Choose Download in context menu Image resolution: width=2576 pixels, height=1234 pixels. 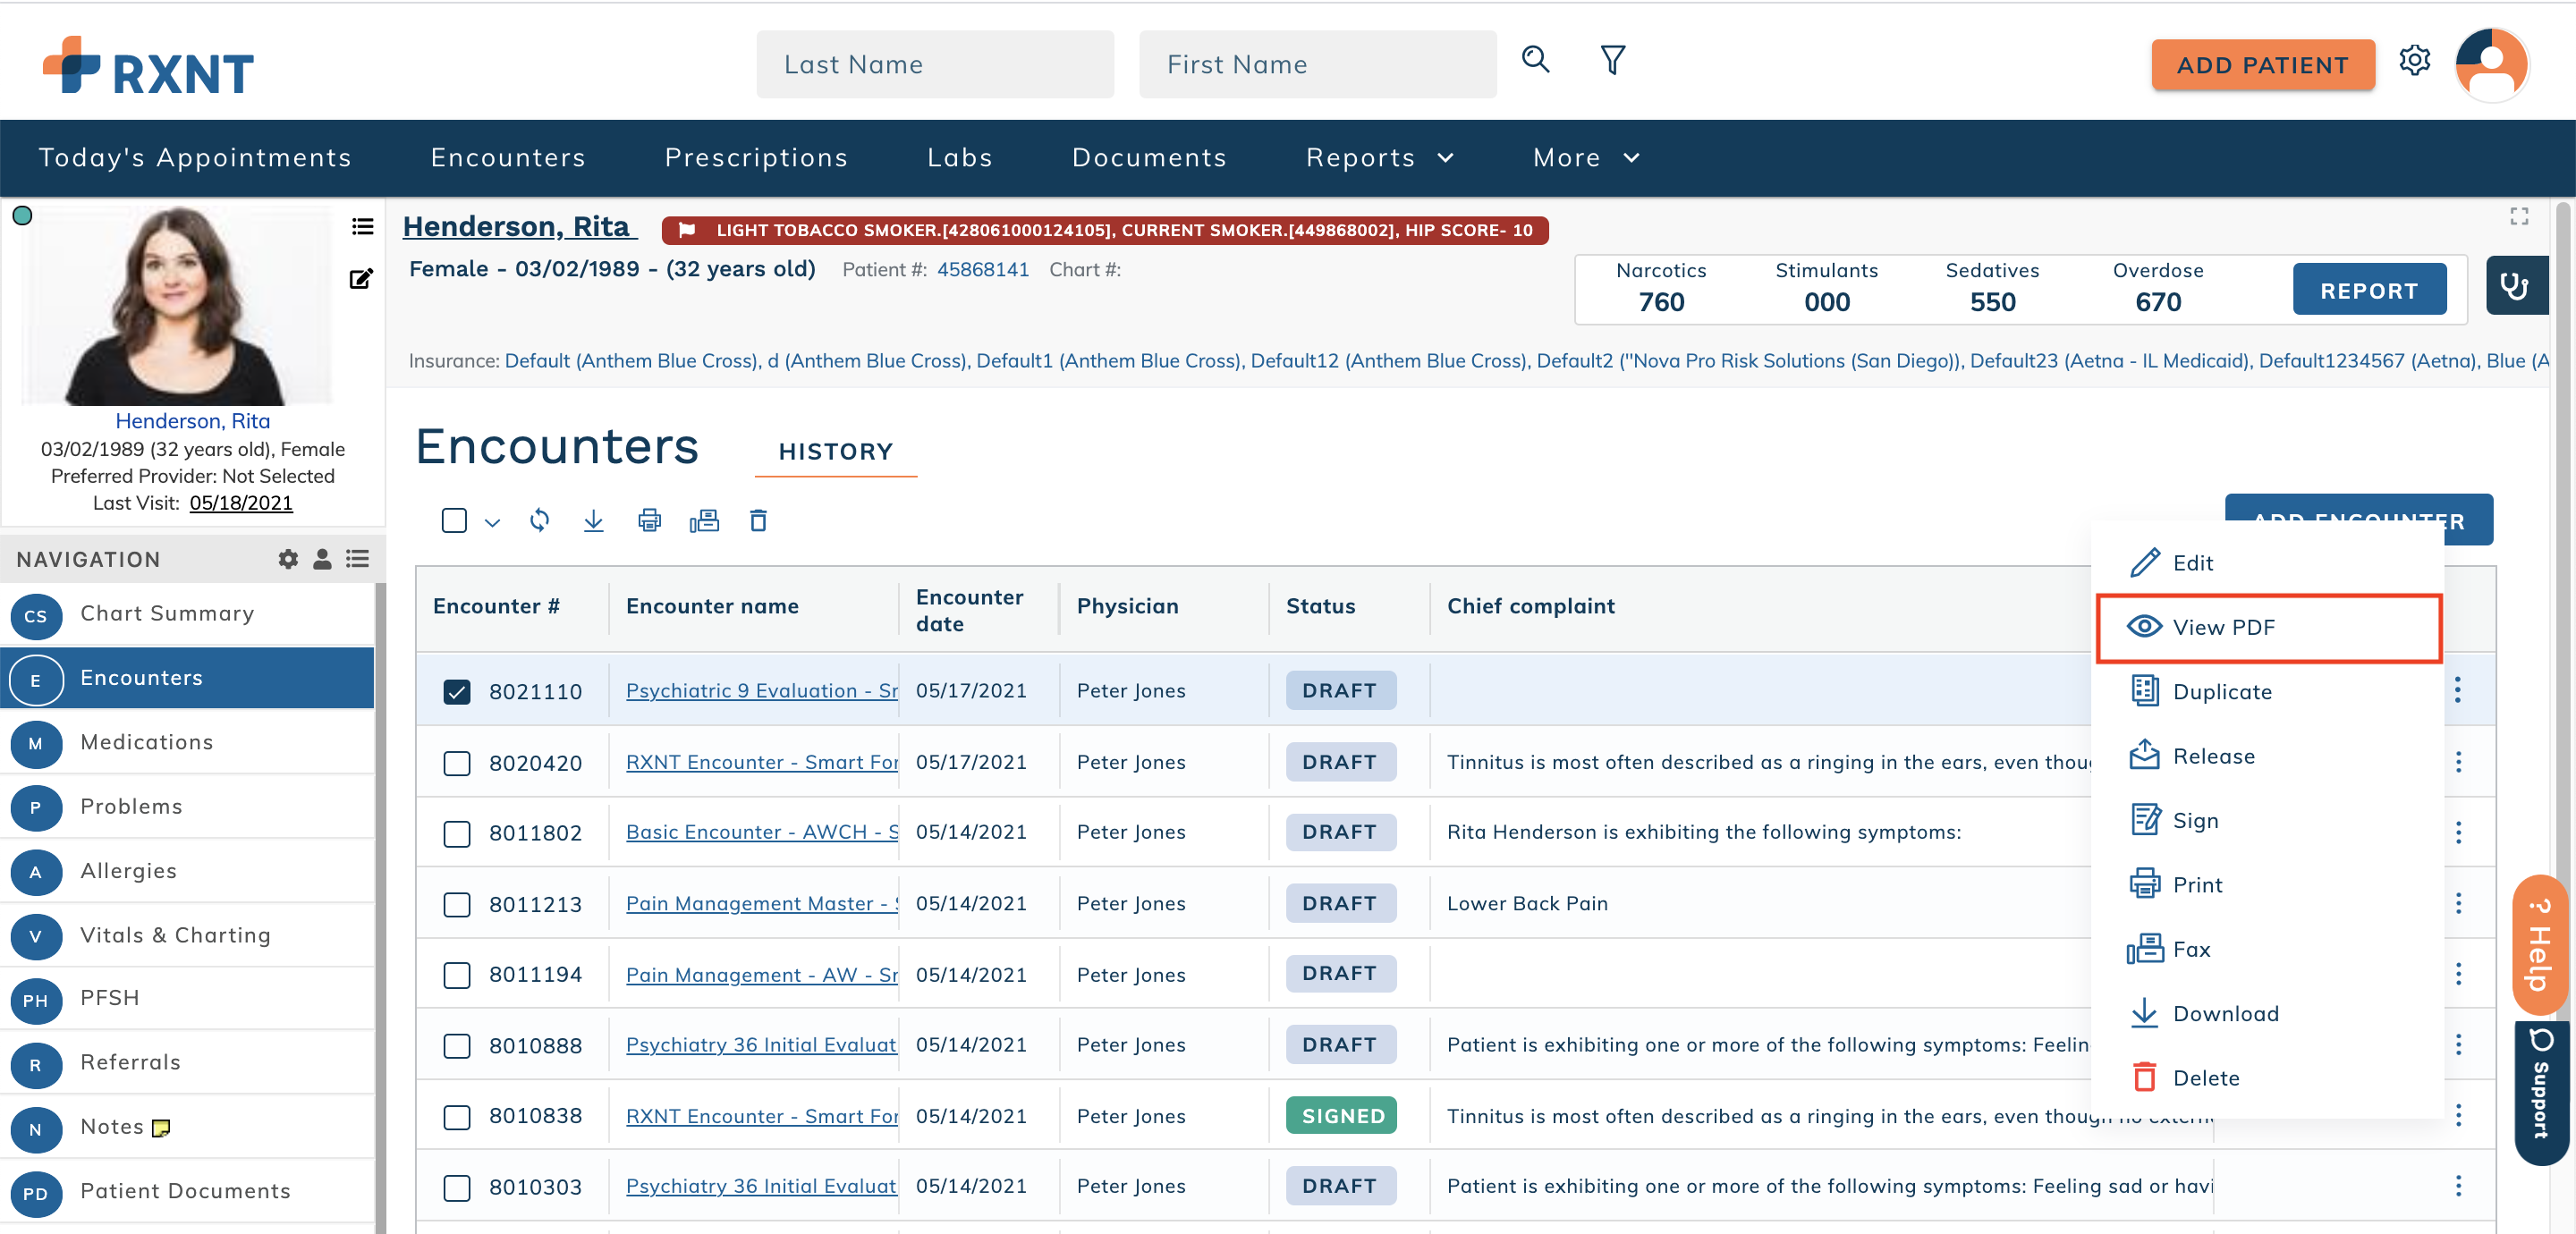pos(2267,1014)
